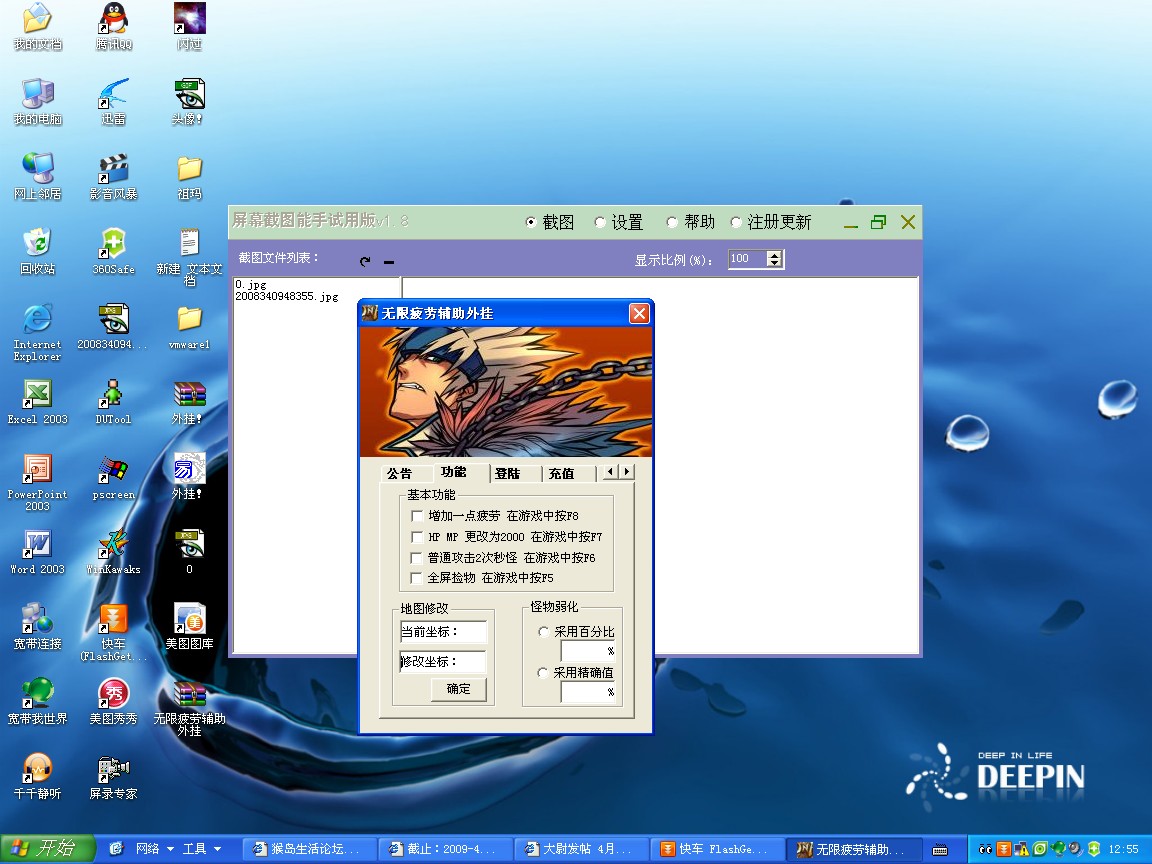Select the 设置 radio button
This screenshot has height=864, width=1152.
click(x=600, y=222)
